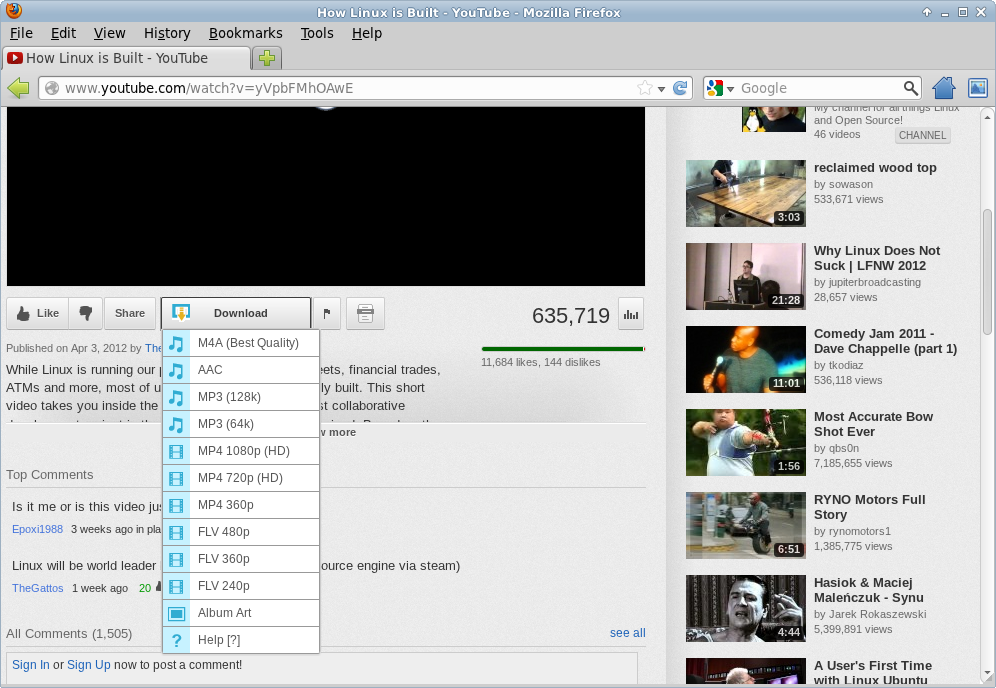The image size is (996, 688).
Task: Click the 635,719 view count
Action: point(570,315)
